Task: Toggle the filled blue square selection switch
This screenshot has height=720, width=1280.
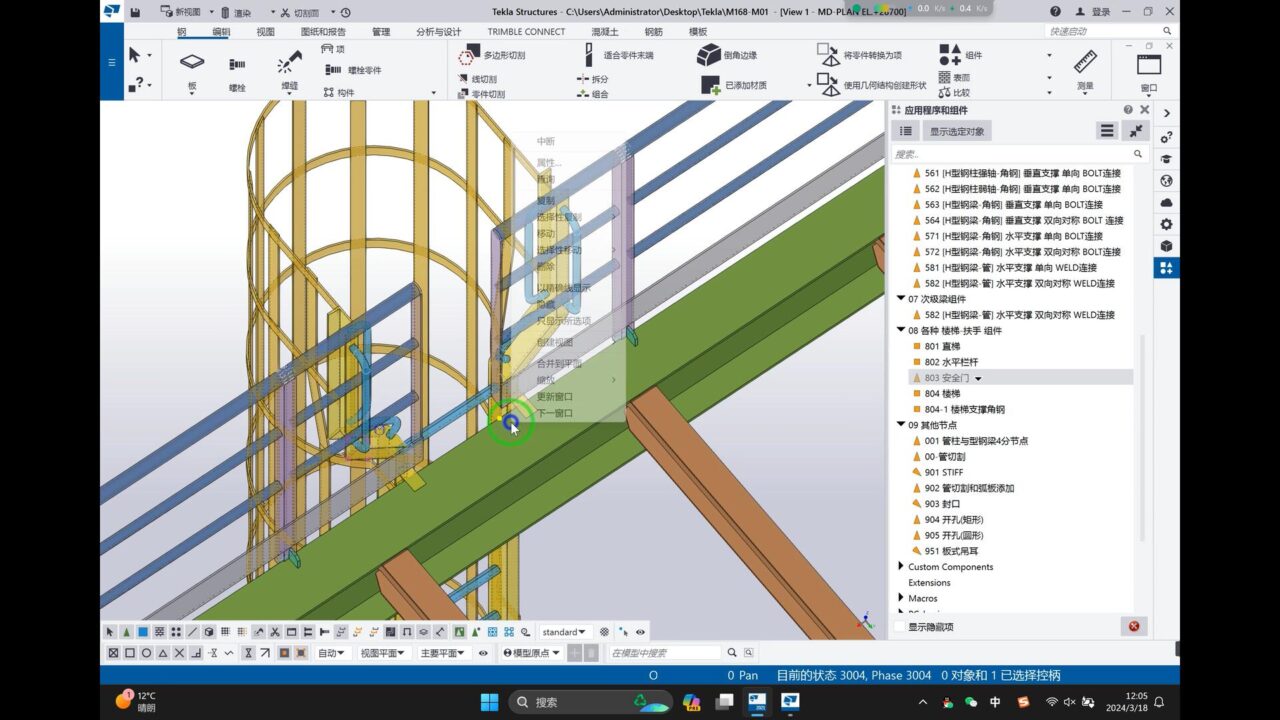Action: click(143, 632)
